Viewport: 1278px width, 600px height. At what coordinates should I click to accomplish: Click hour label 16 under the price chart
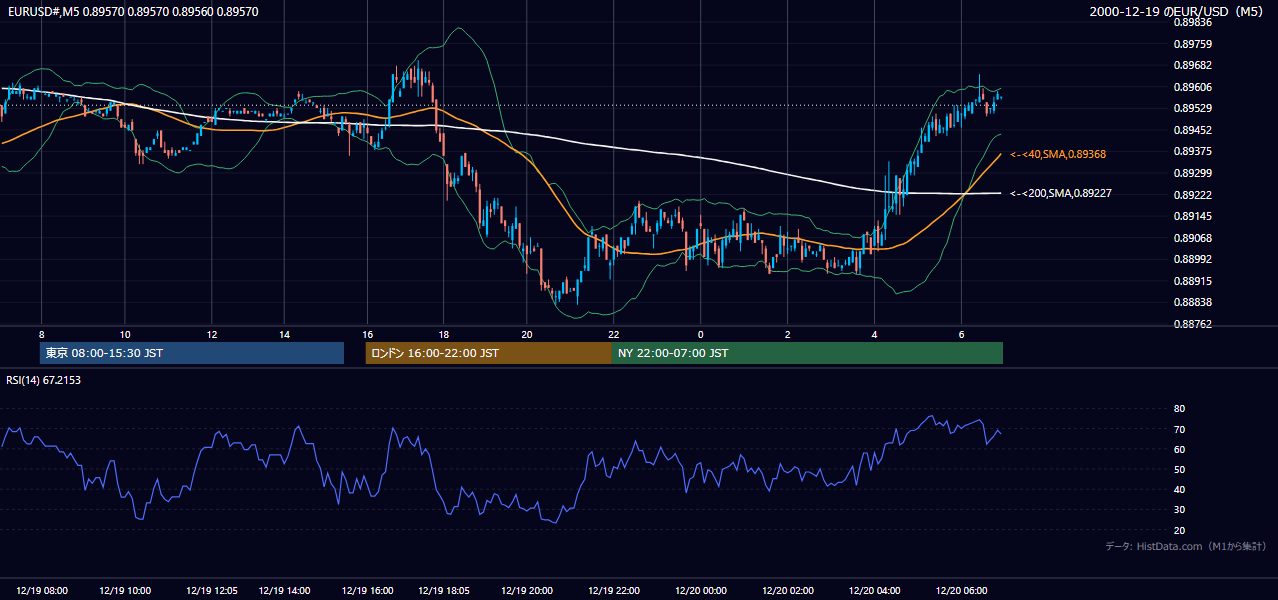368,334
